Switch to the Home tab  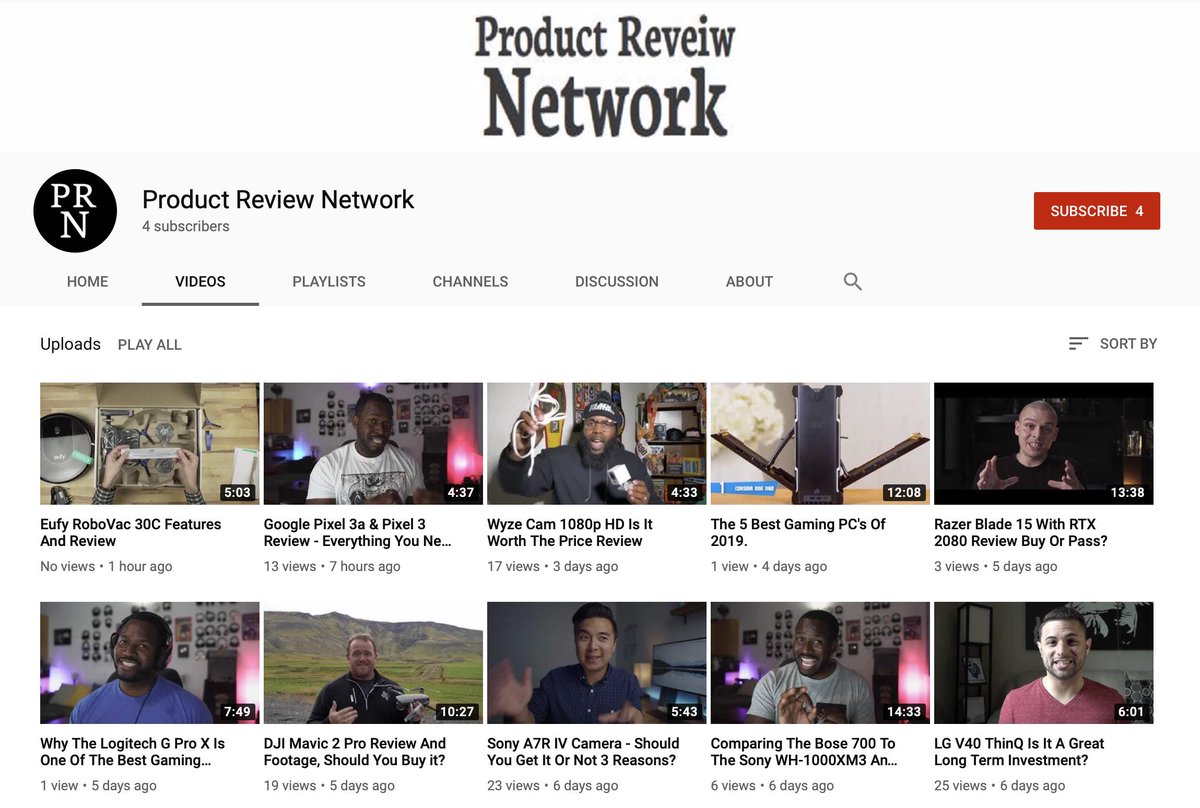point(87,282)
